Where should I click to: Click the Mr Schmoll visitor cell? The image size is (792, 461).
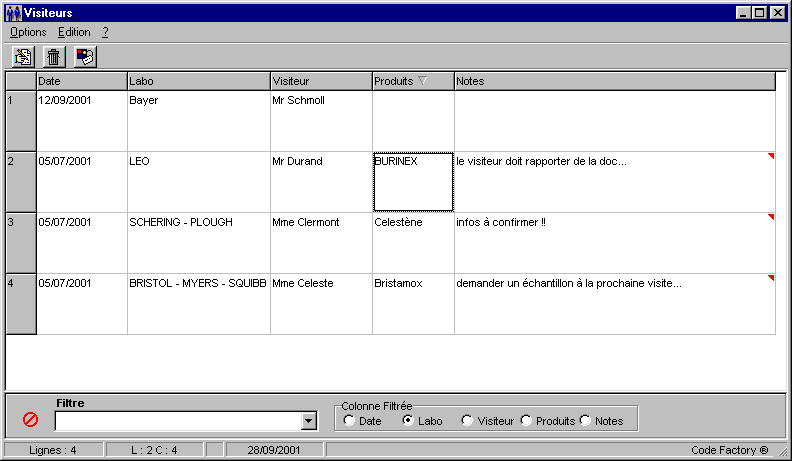[321, 121]
